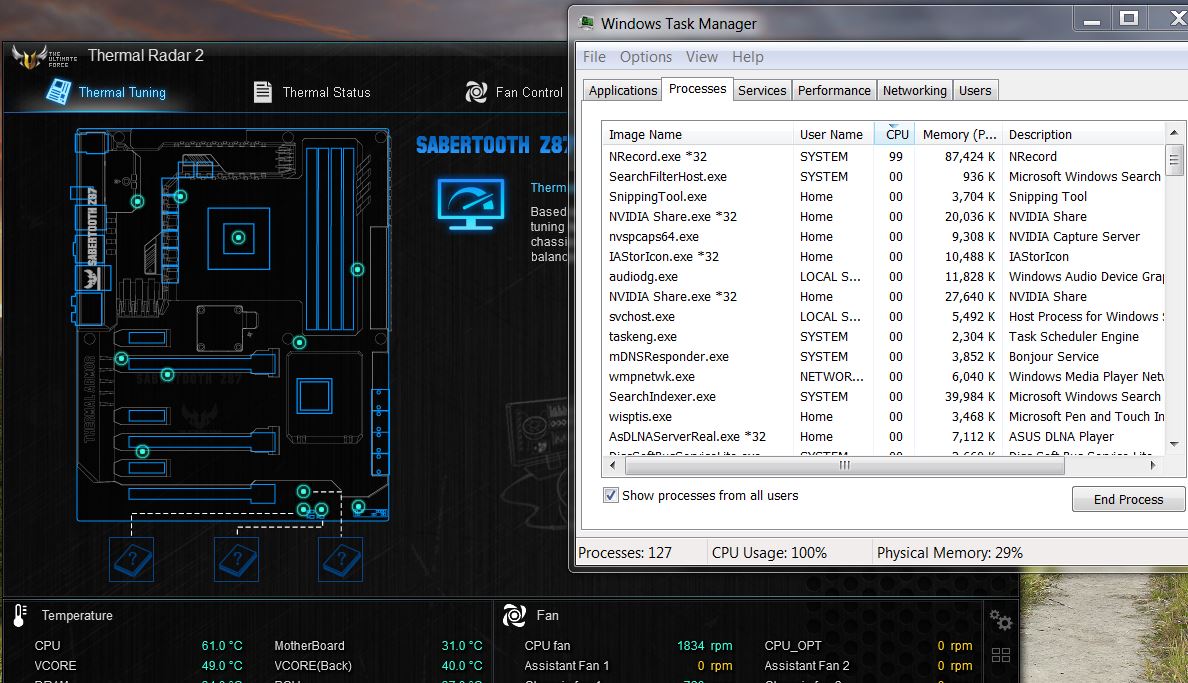This screenshot has width=1188, height=683.
Task: Click the horizontal scrollbar thumb in process list
Action: (x=843, y=465)
